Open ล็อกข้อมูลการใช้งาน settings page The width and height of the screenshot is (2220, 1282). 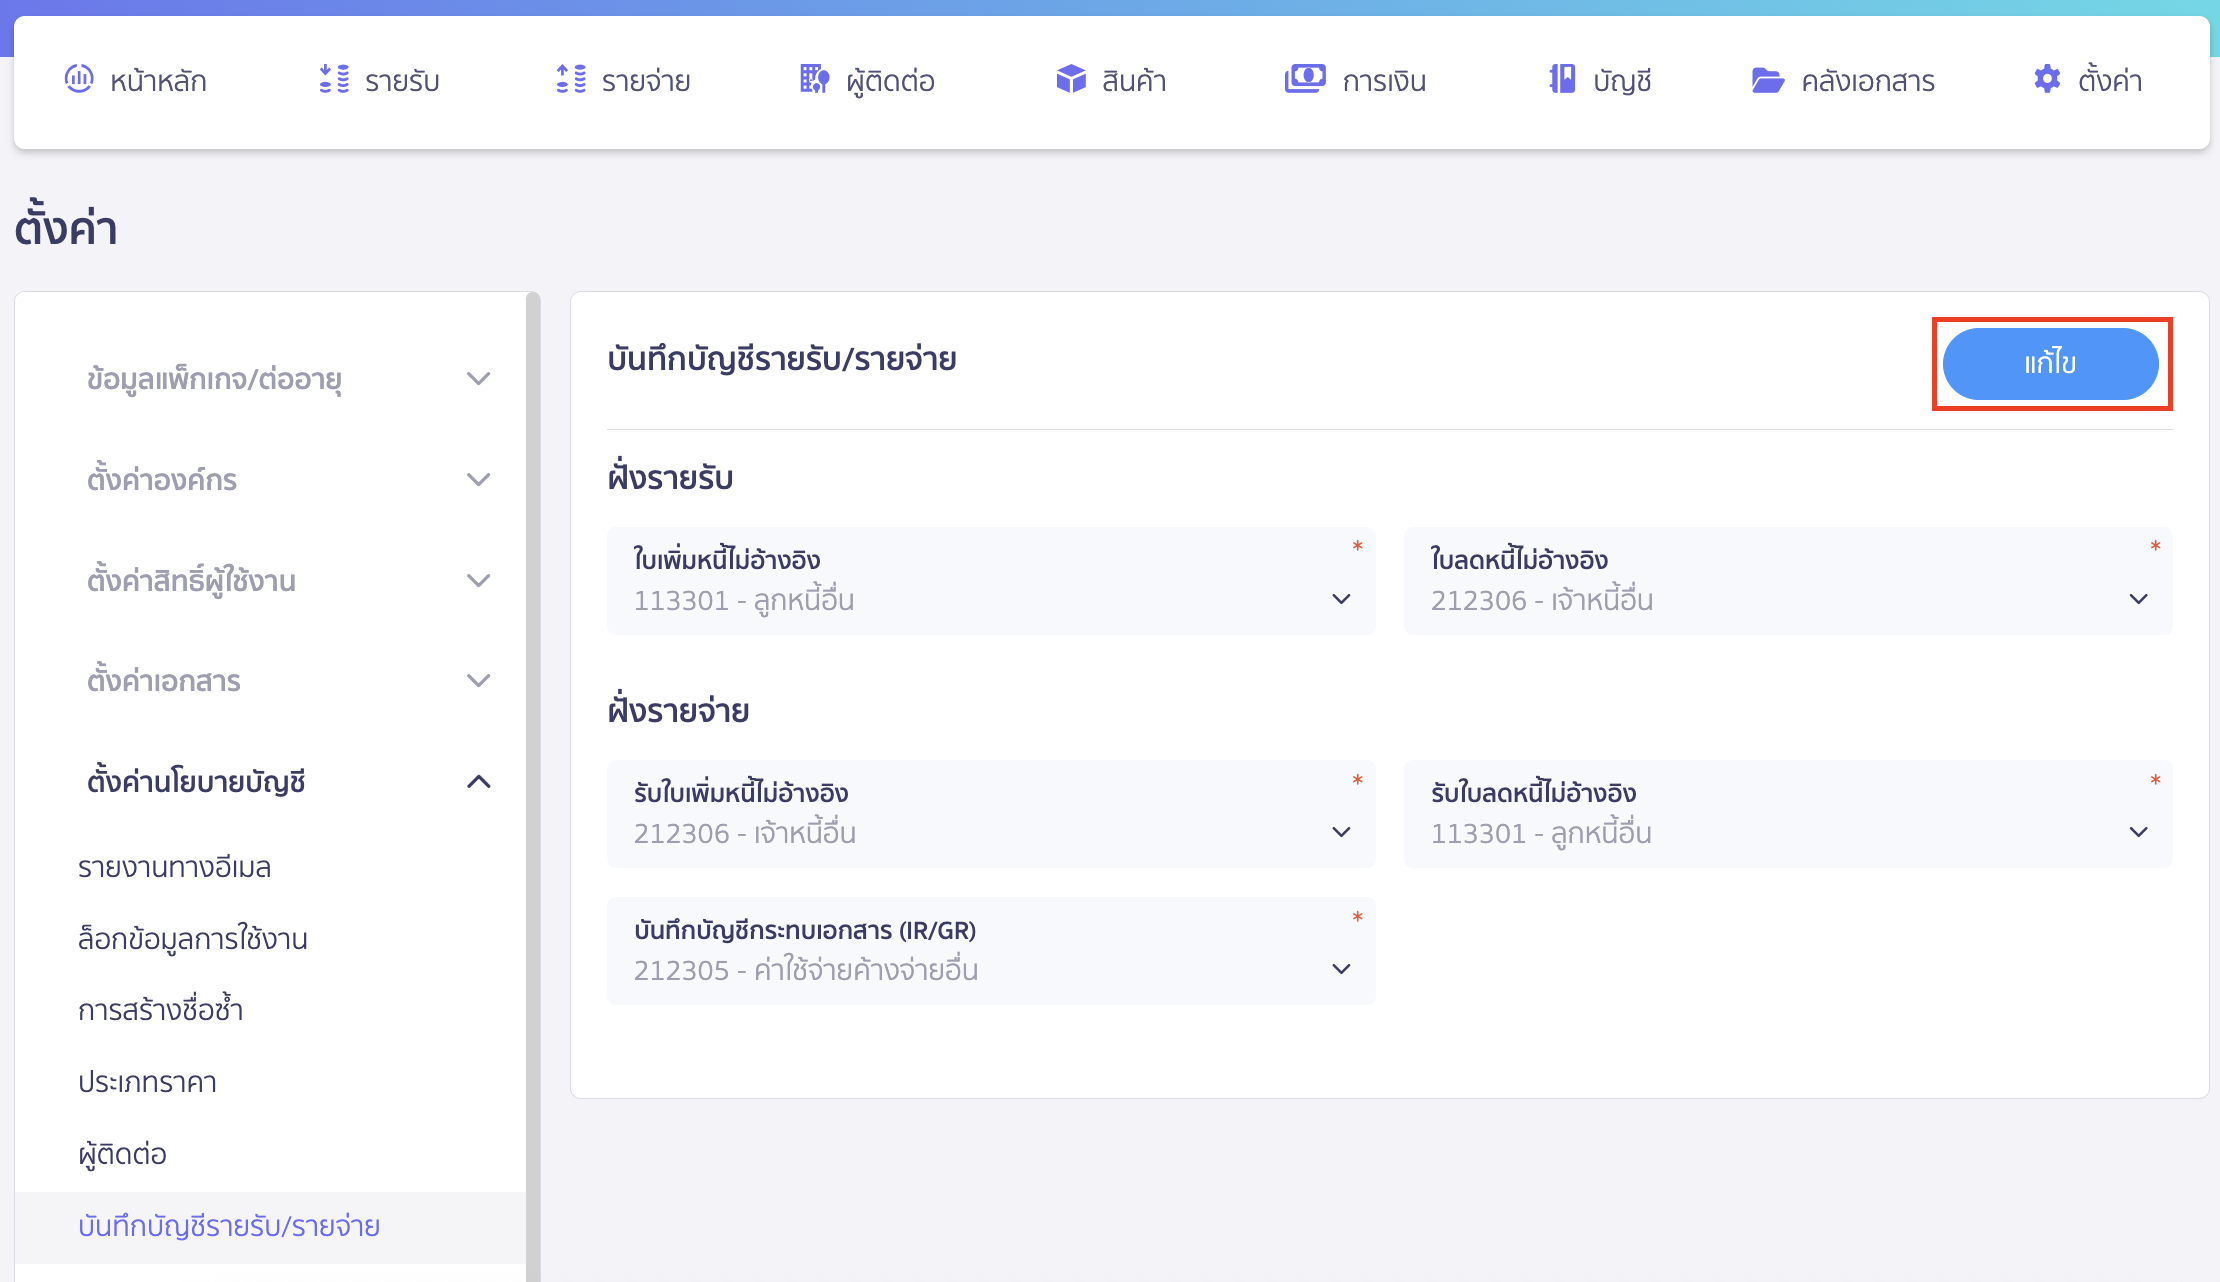tap(193, 938)
